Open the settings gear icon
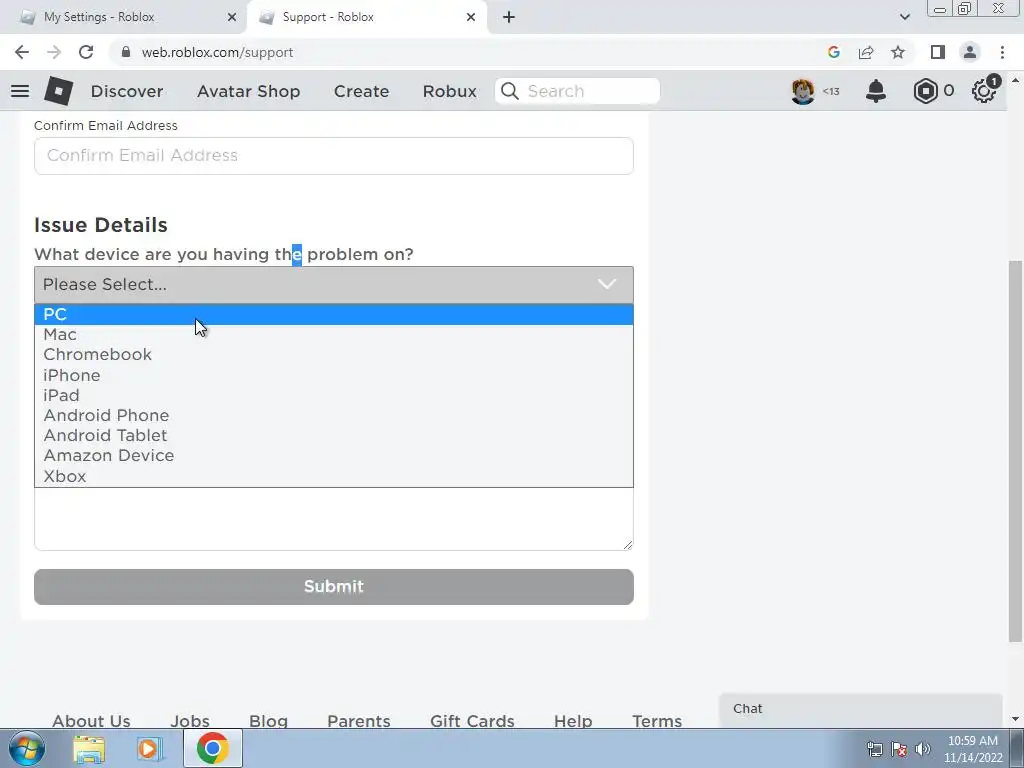This screenshot has width=1024, height=768. [984, 90]
